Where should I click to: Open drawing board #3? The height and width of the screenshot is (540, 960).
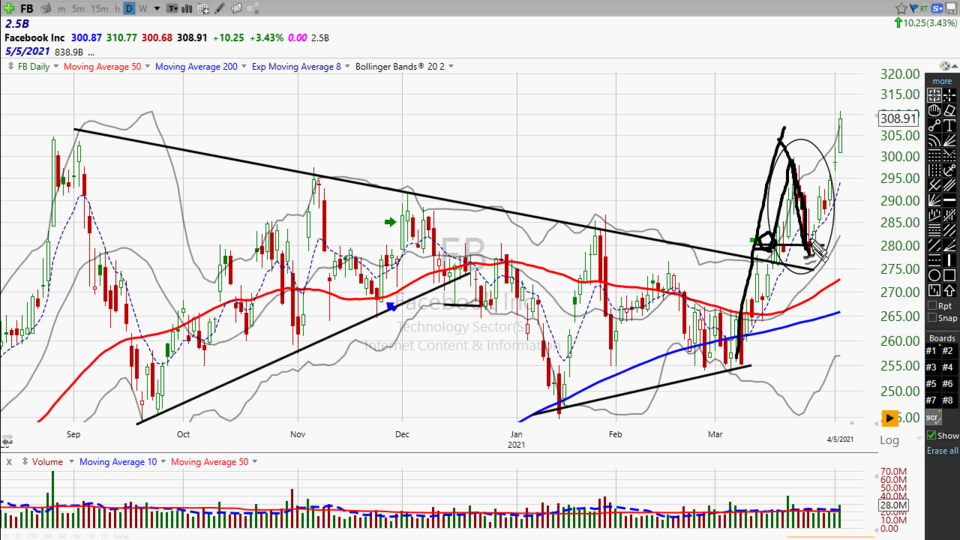(932, 366)
